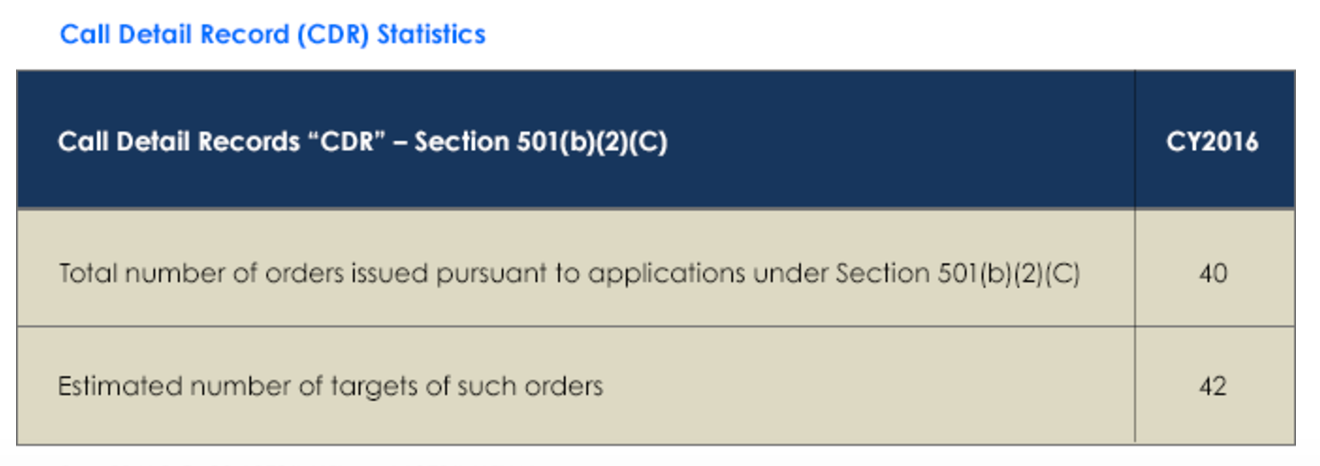Screen dimensions: 1320x466
Task: Select the Estimated number of targets row
Action: [656, 385]
